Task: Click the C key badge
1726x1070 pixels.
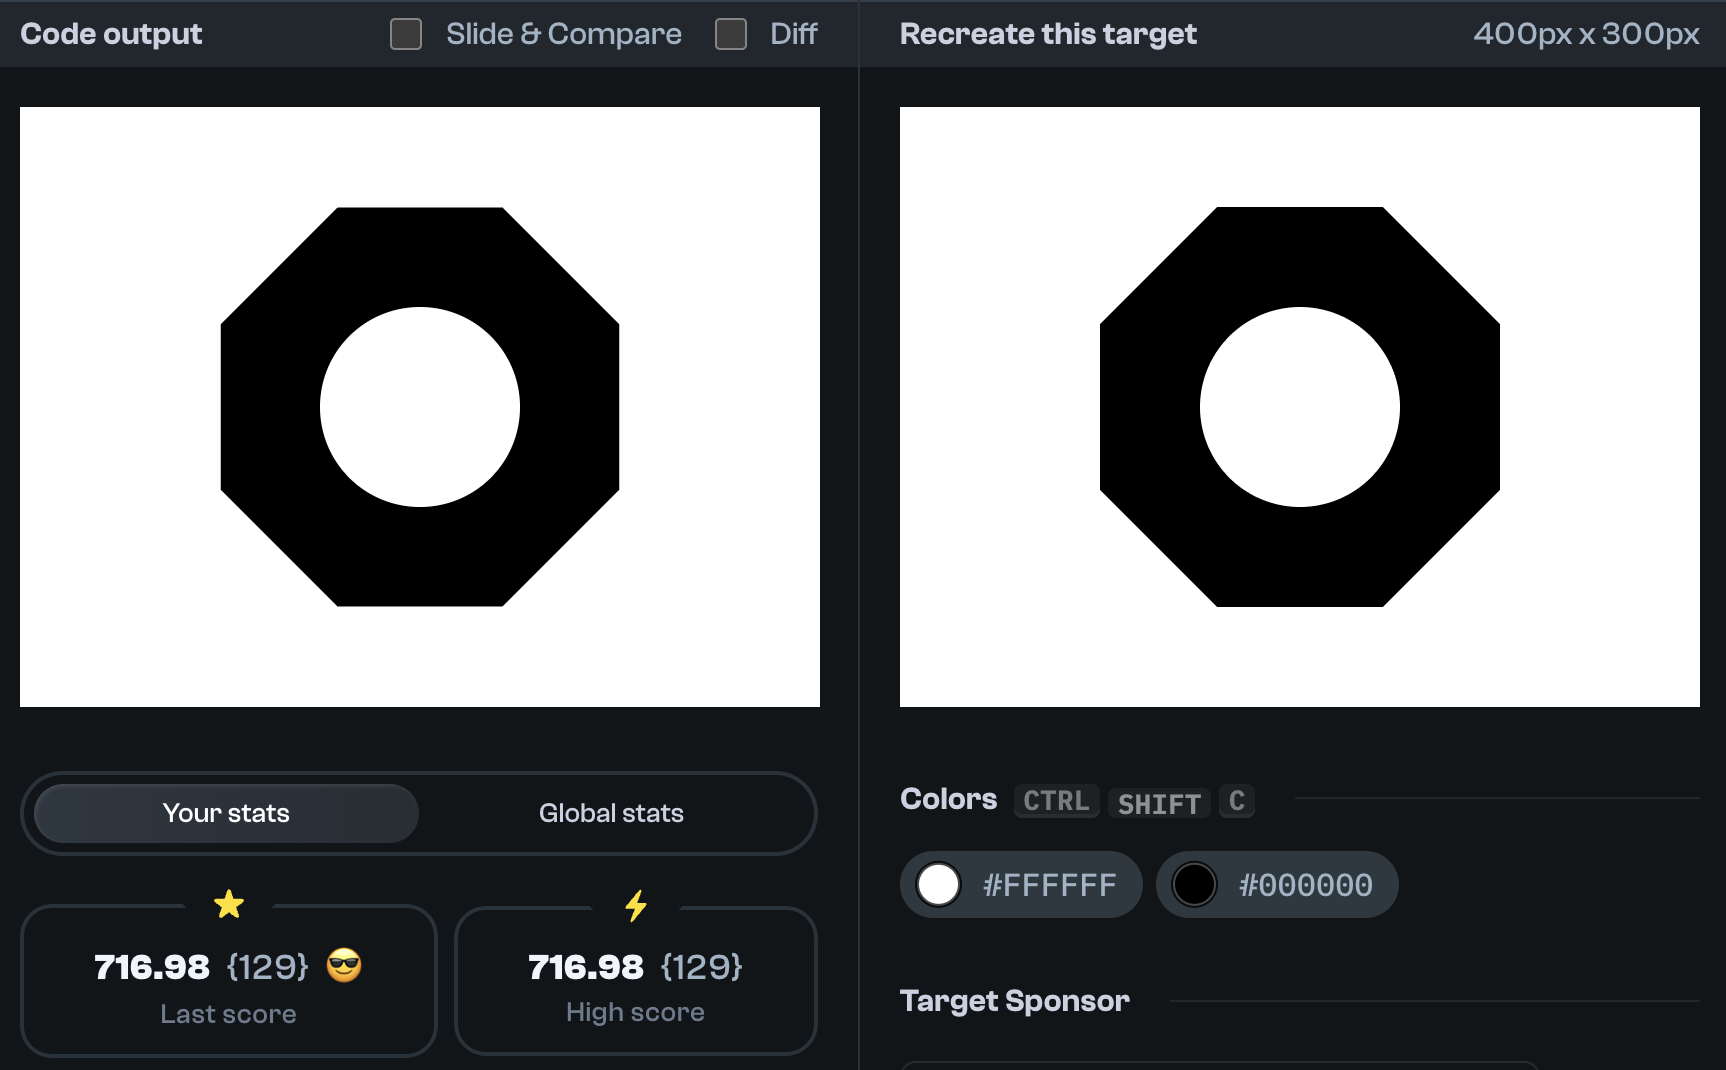Action: 1237,801
